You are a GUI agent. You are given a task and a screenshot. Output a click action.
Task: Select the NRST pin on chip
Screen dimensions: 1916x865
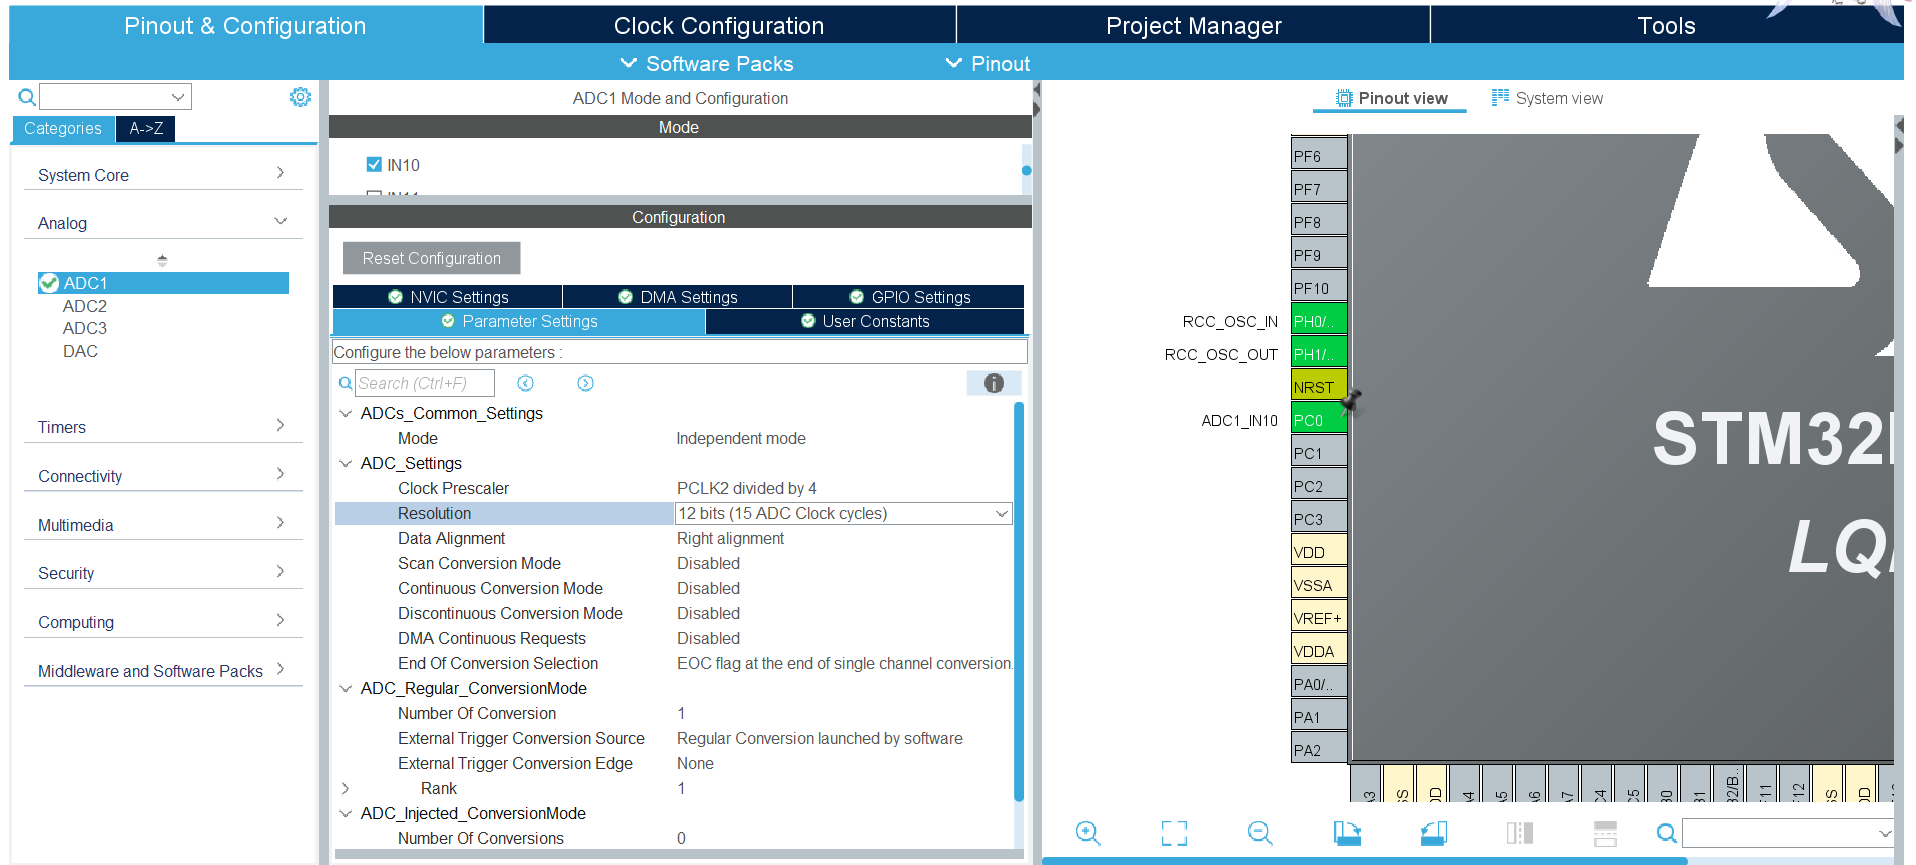tap(1319, 387)
